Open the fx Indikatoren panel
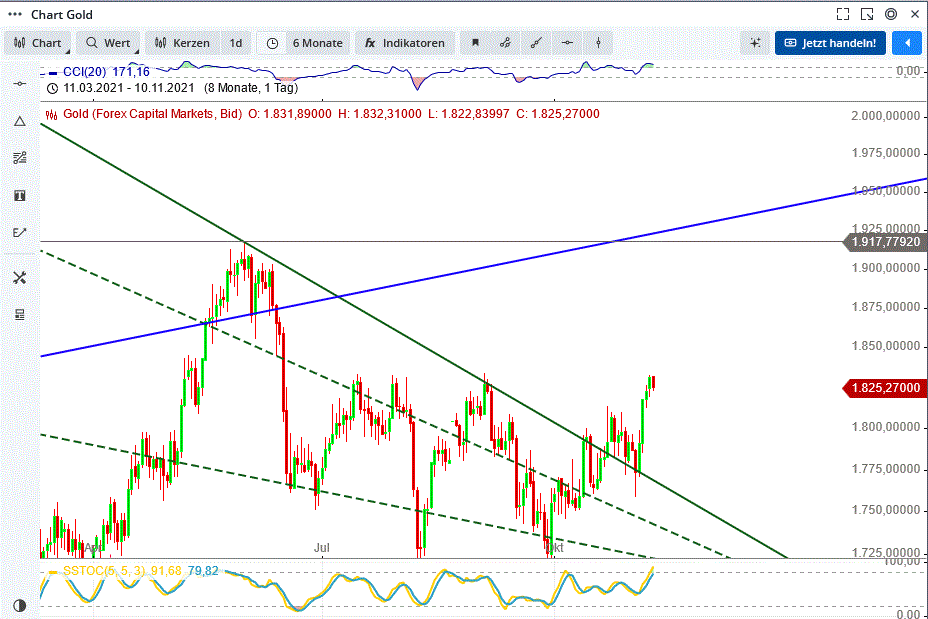This screenshot has height=619, width=928. point(404,43)
